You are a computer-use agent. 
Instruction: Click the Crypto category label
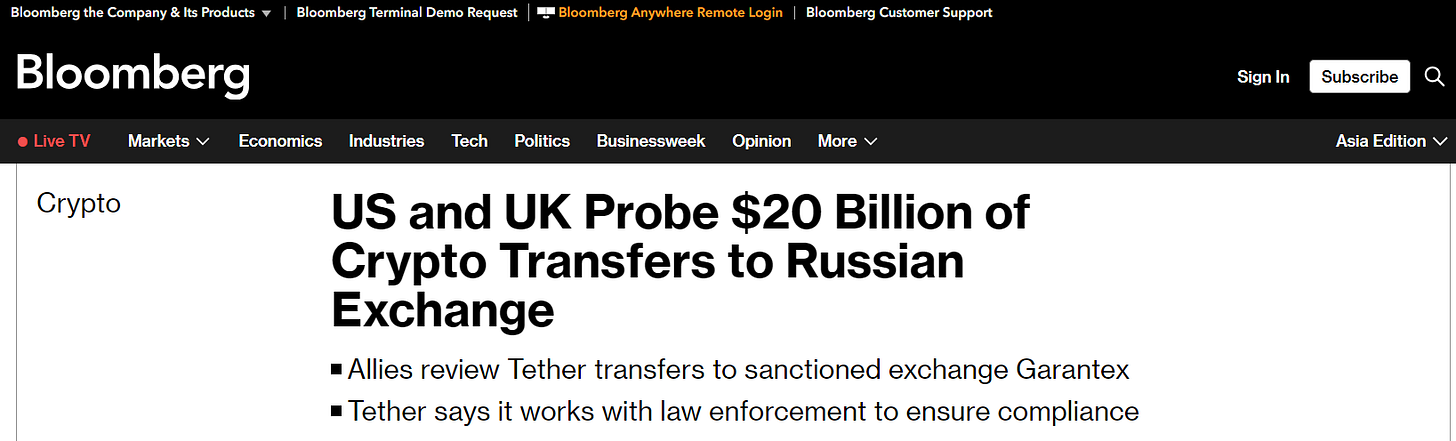(78, 203)
